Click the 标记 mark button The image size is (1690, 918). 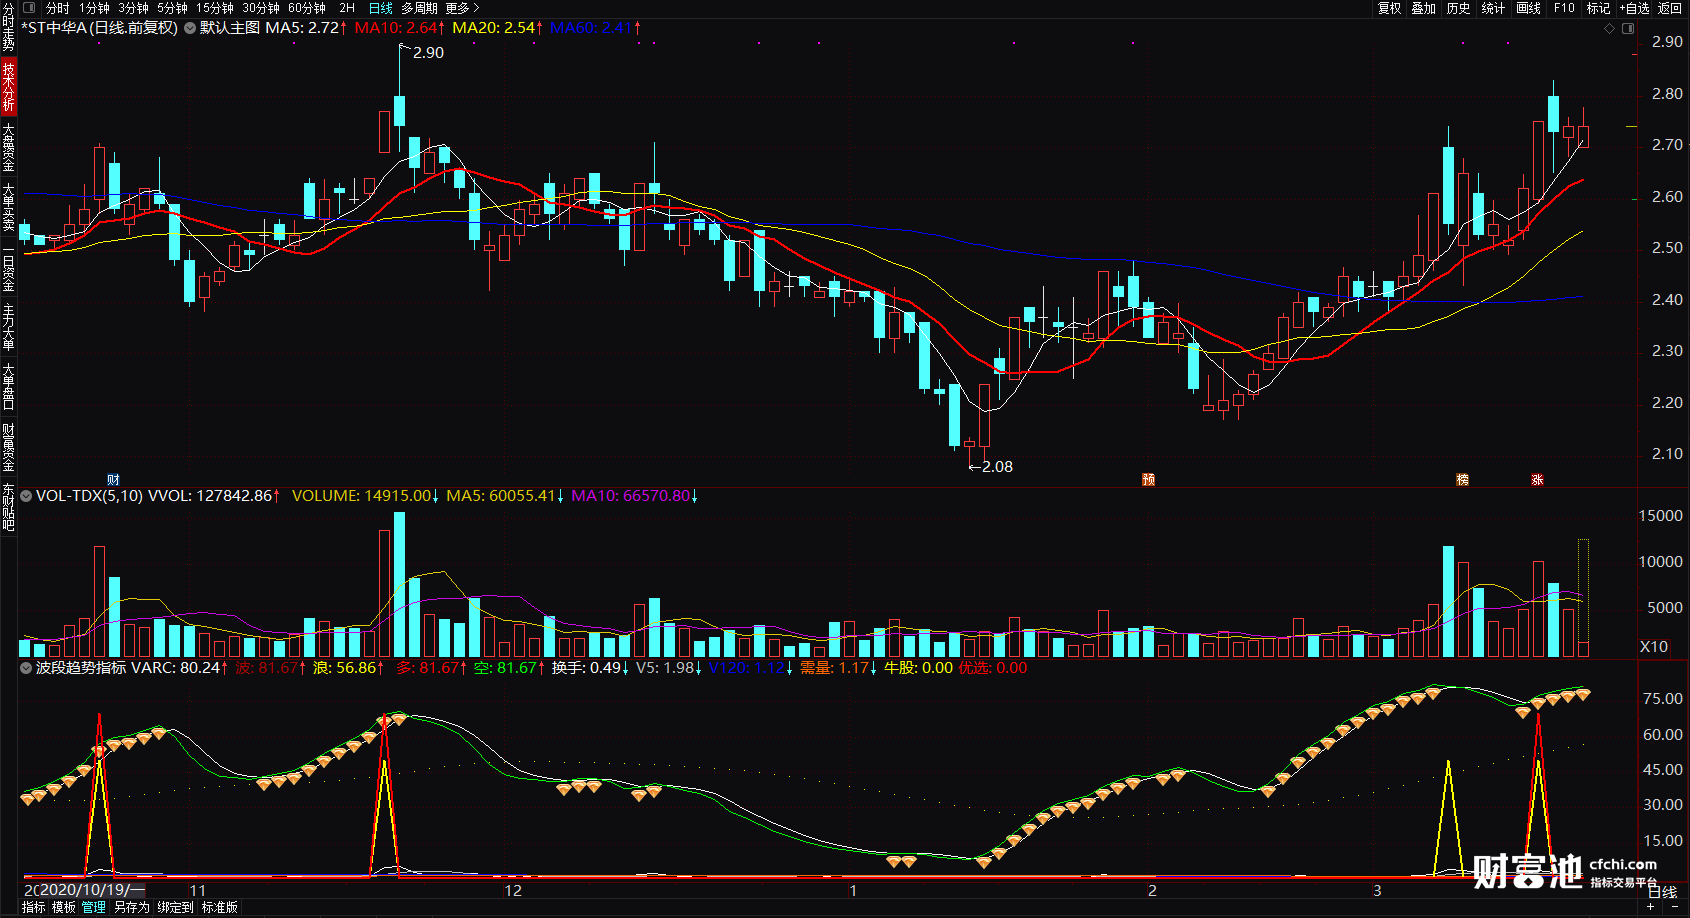[1598, 8]
